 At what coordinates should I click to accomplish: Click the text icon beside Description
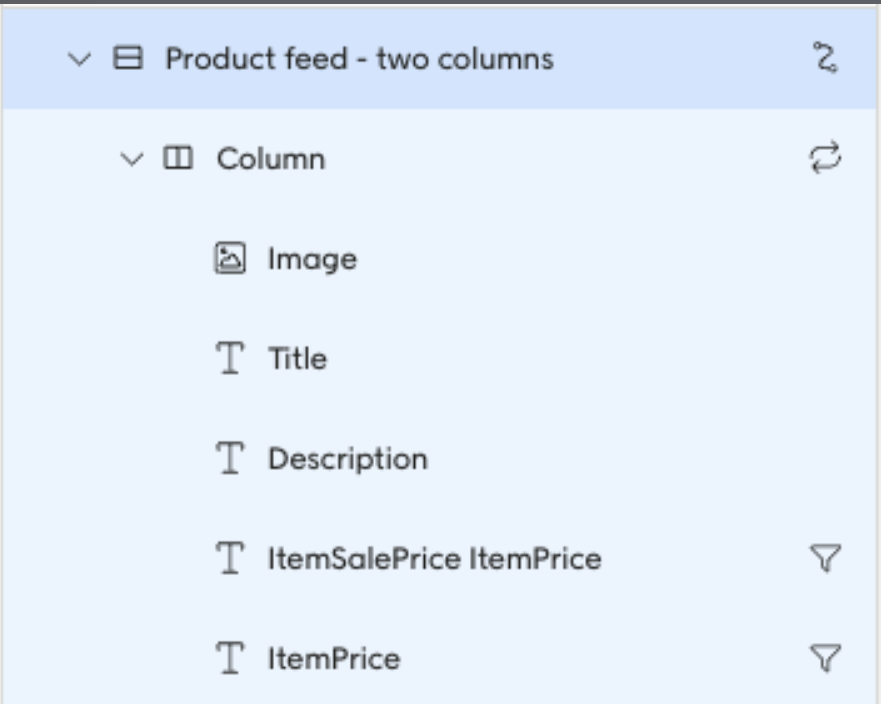point(230,459)
